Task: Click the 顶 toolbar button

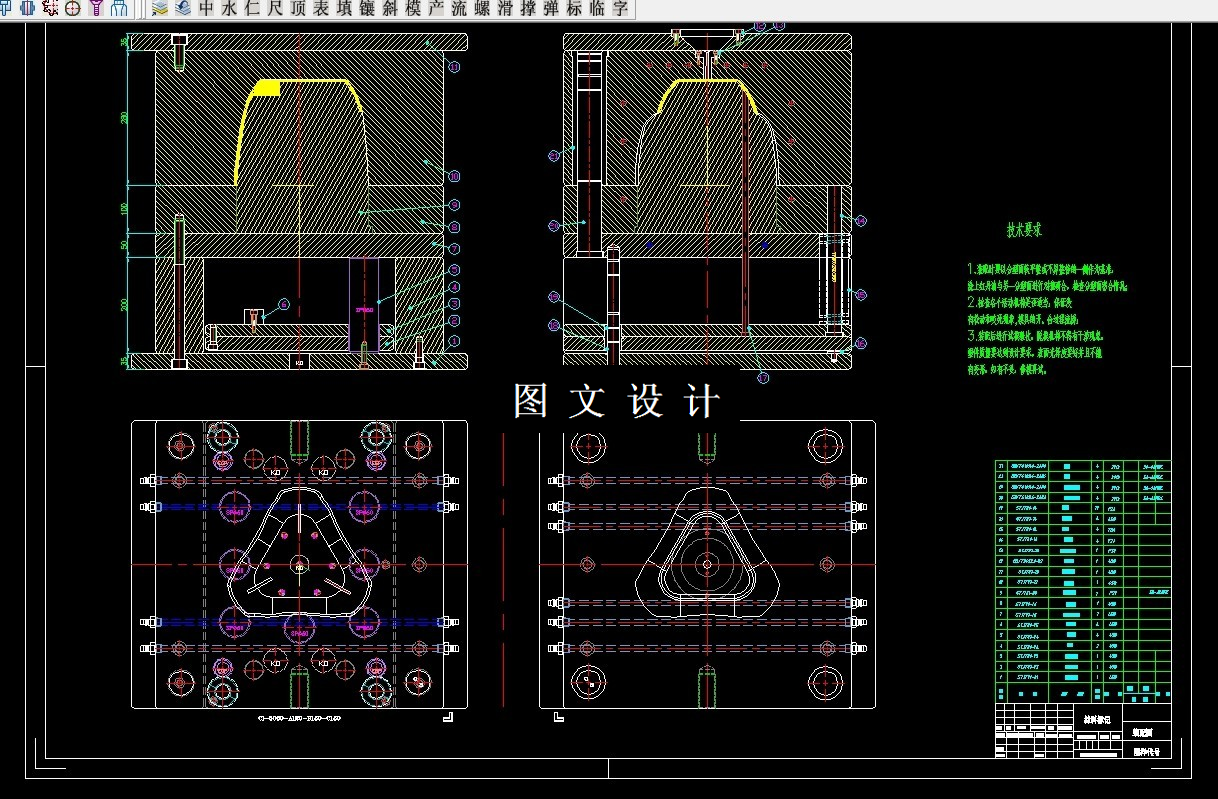Action: pos(298,8)
